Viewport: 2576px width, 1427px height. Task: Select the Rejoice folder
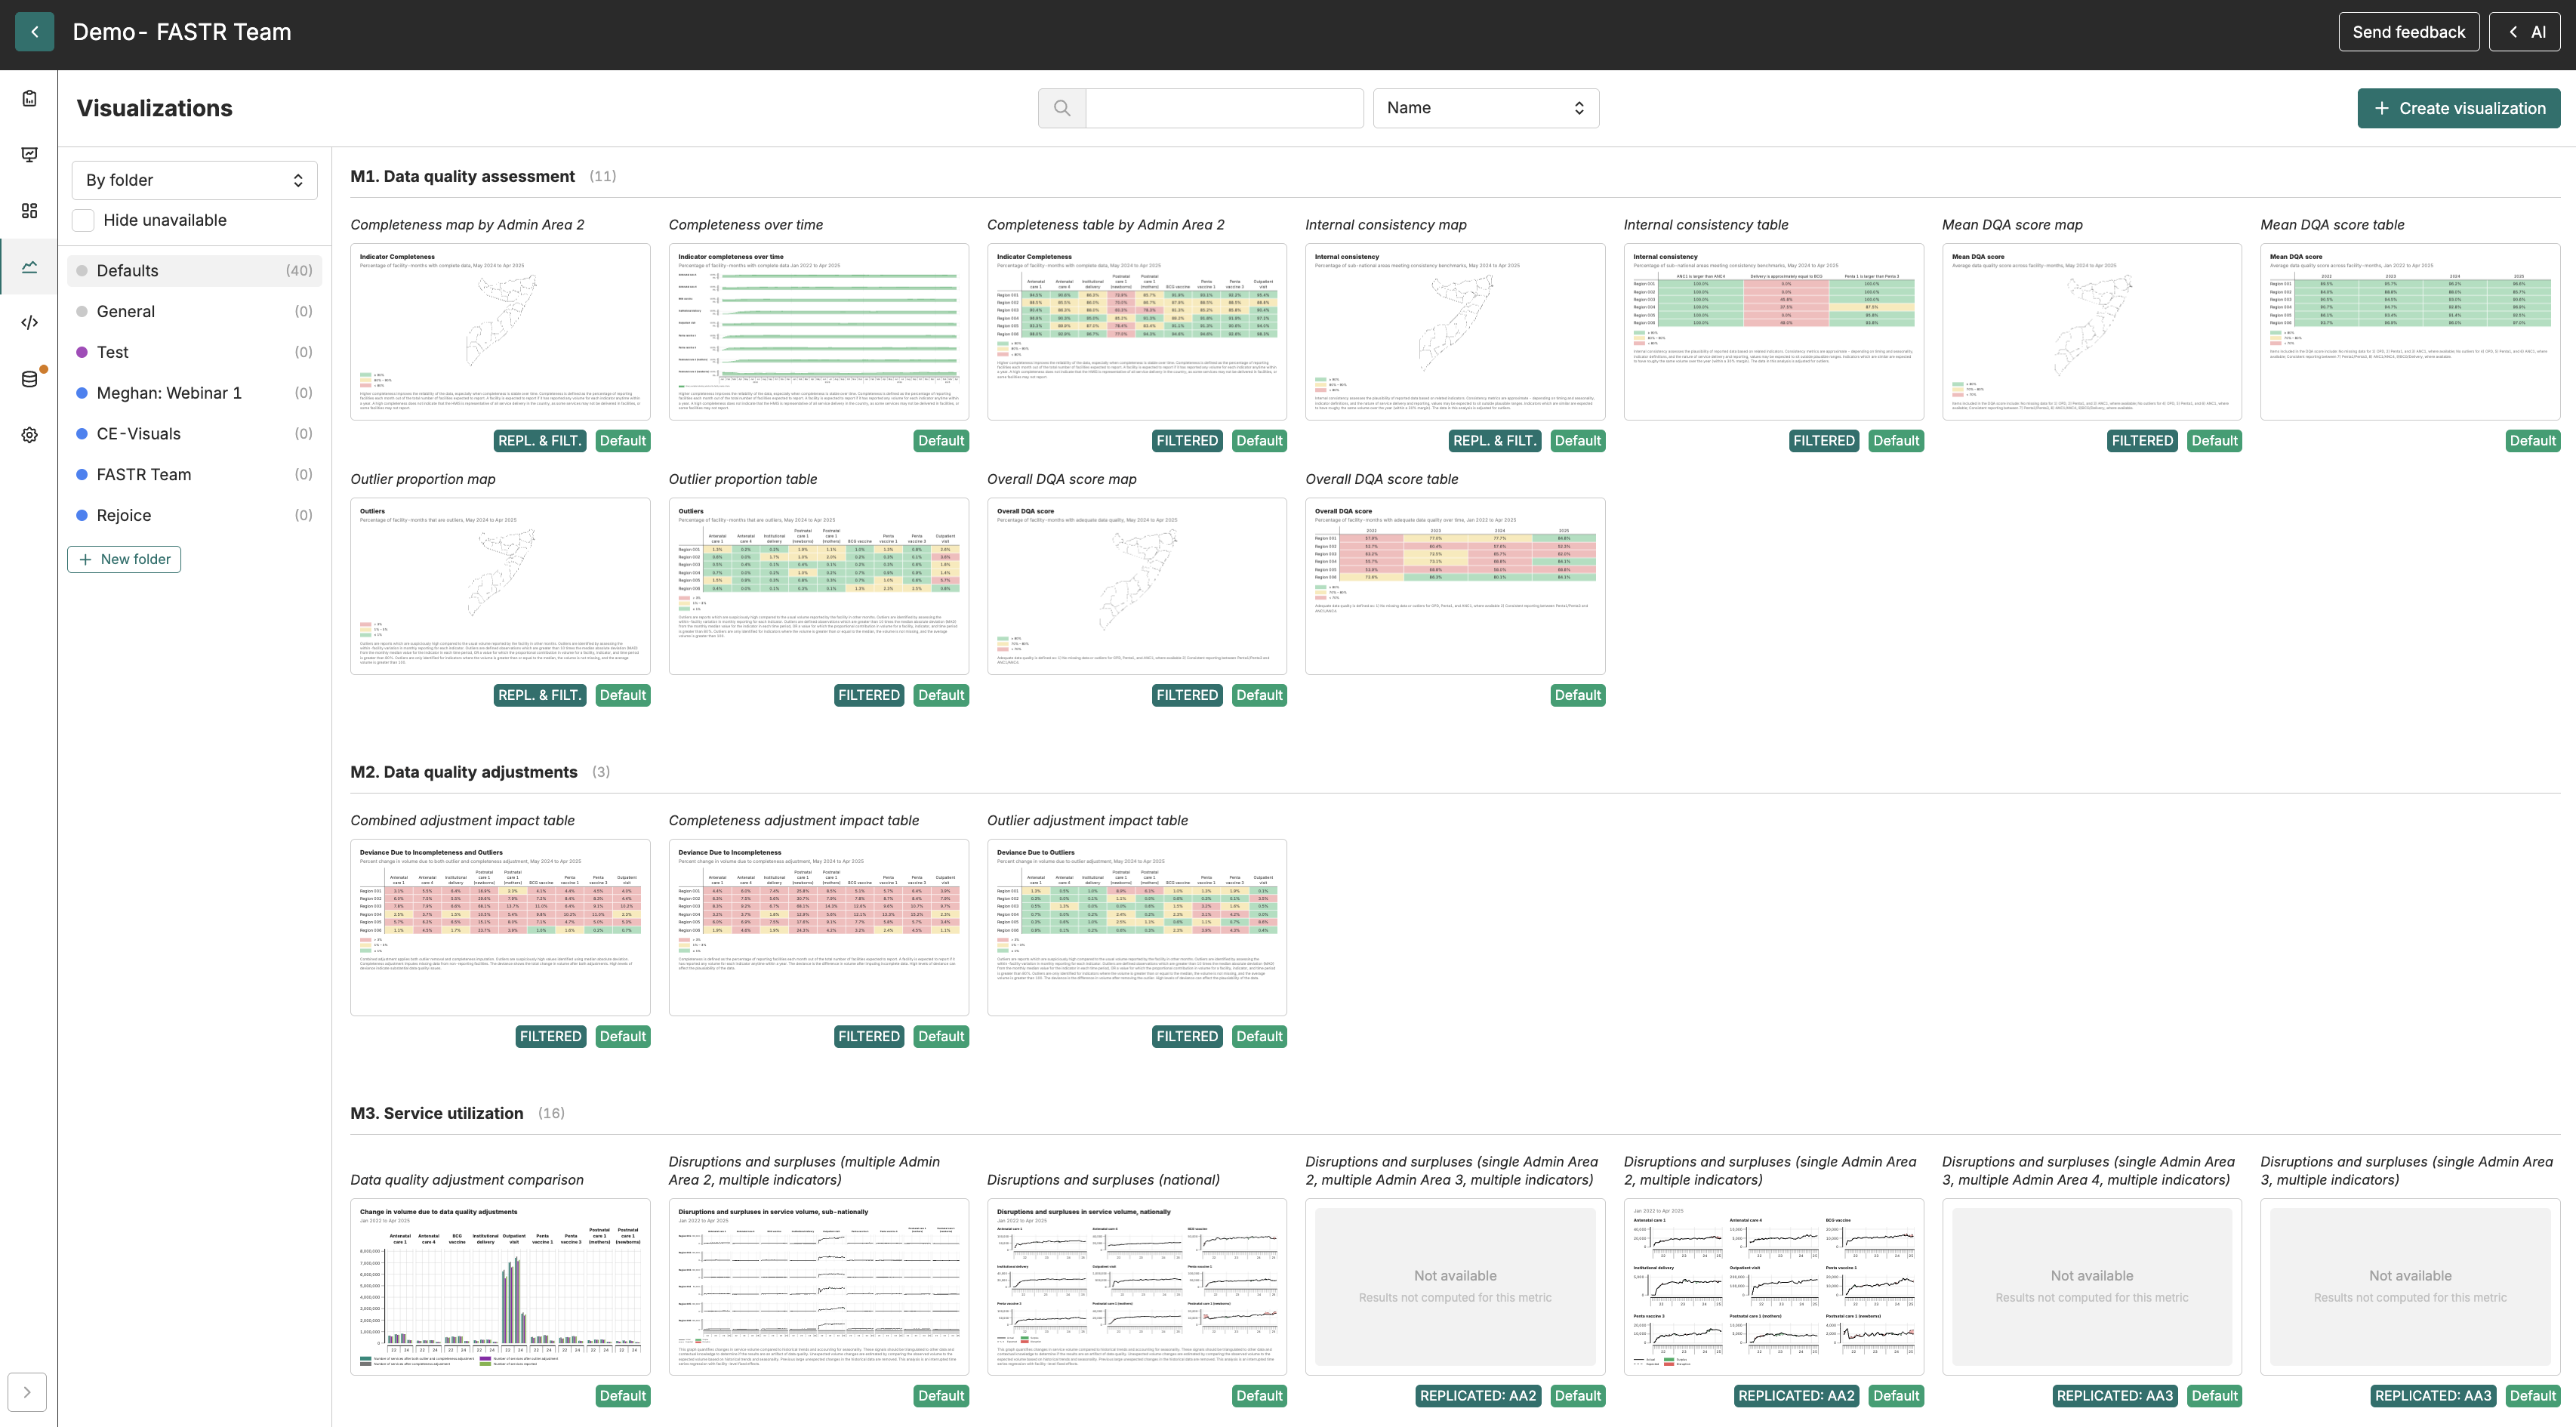click(195, 516)
